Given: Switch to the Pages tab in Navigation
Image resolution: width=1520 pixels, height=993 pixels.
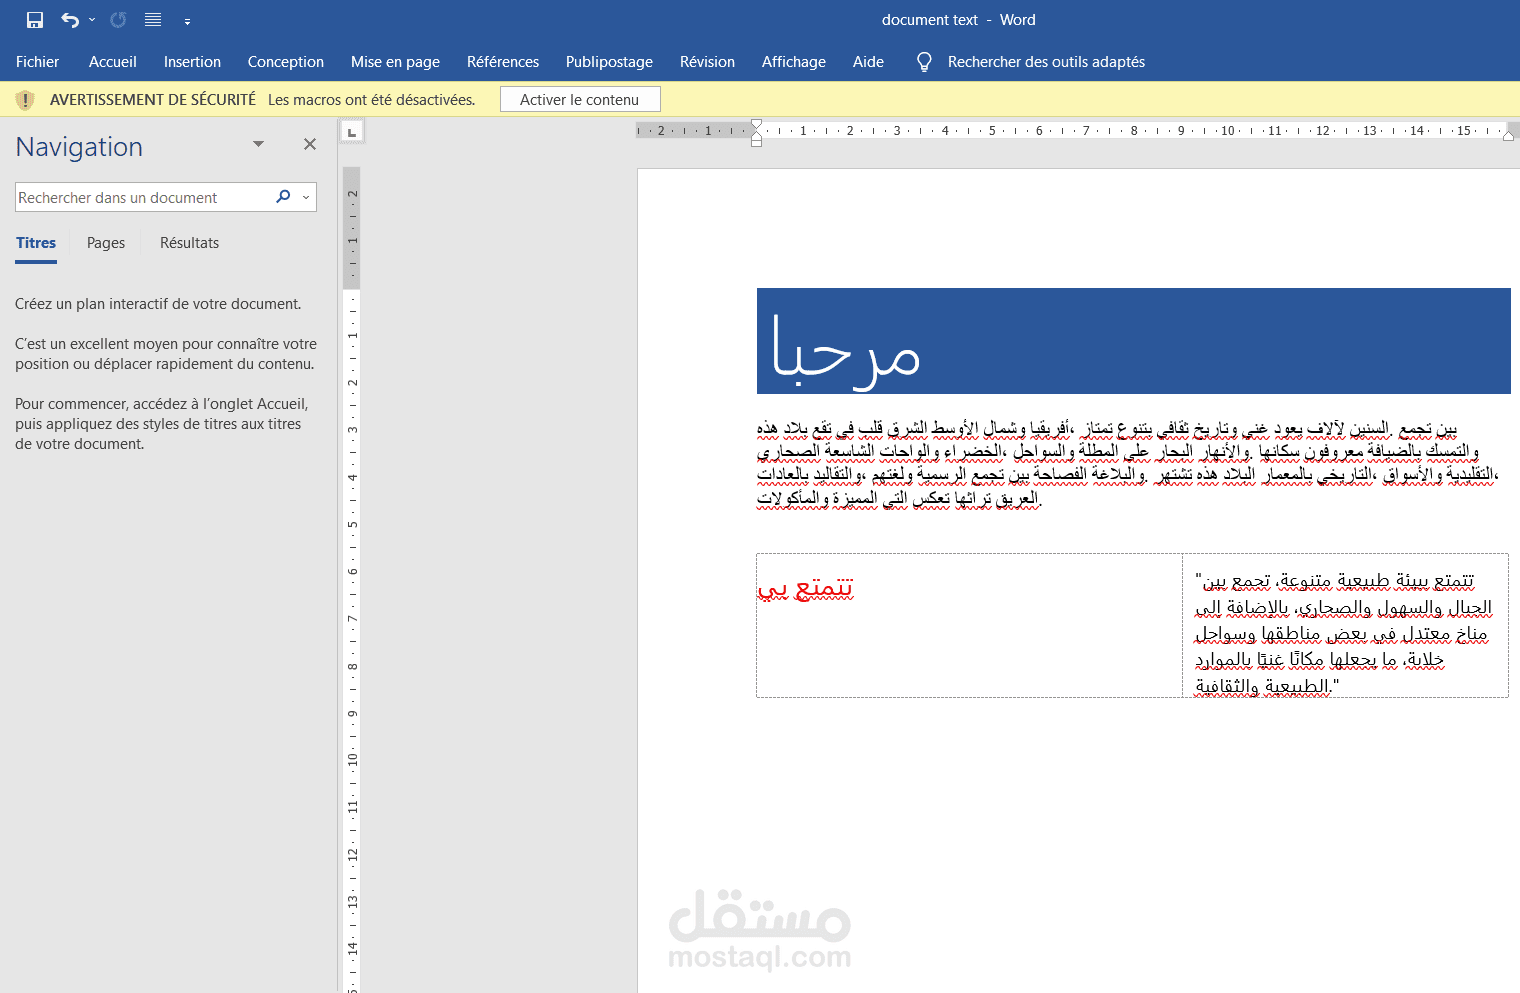Looking at the screenshot, I should pos(105,242).
